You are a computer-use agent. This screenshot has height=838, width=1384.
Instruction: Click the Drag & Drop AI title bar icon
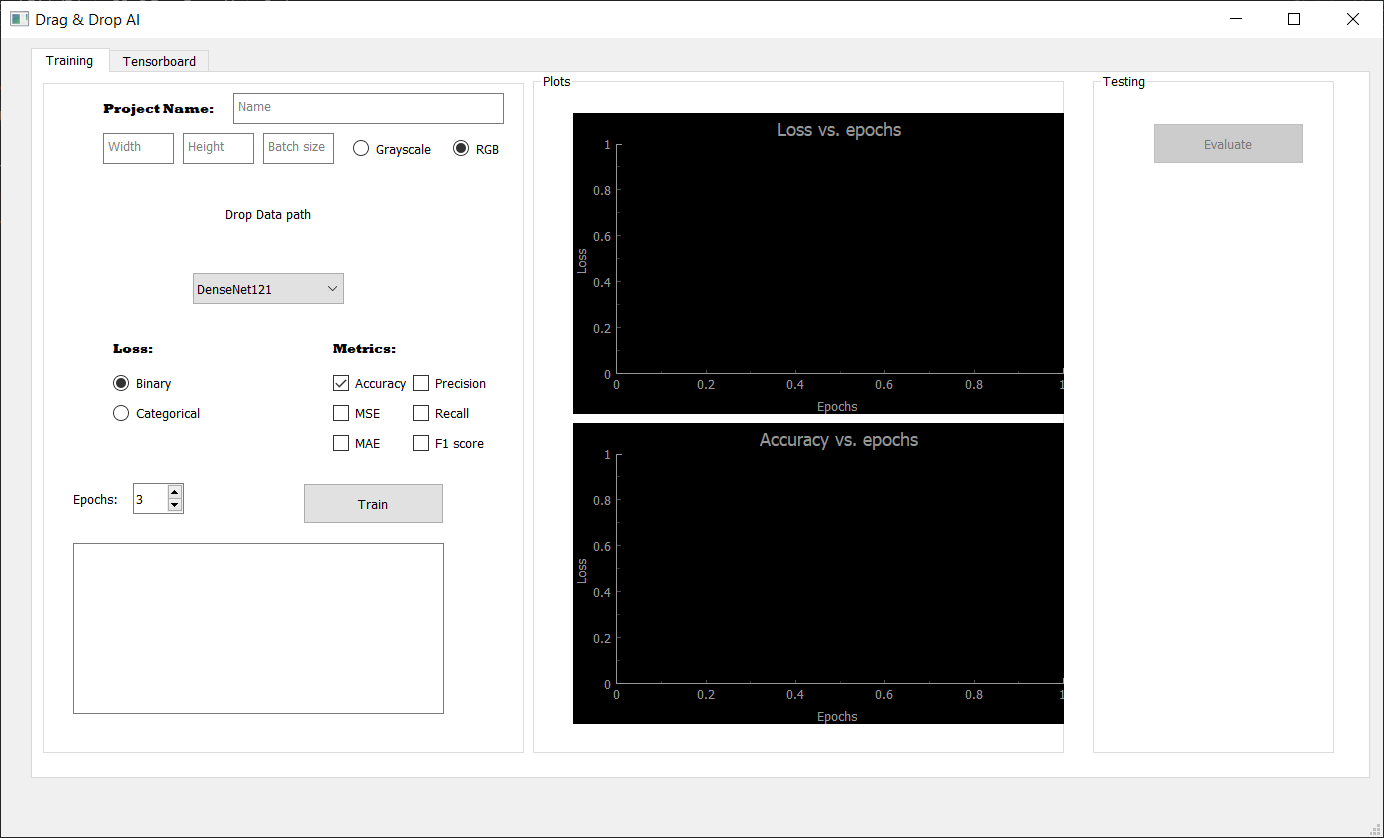point(19,18)
